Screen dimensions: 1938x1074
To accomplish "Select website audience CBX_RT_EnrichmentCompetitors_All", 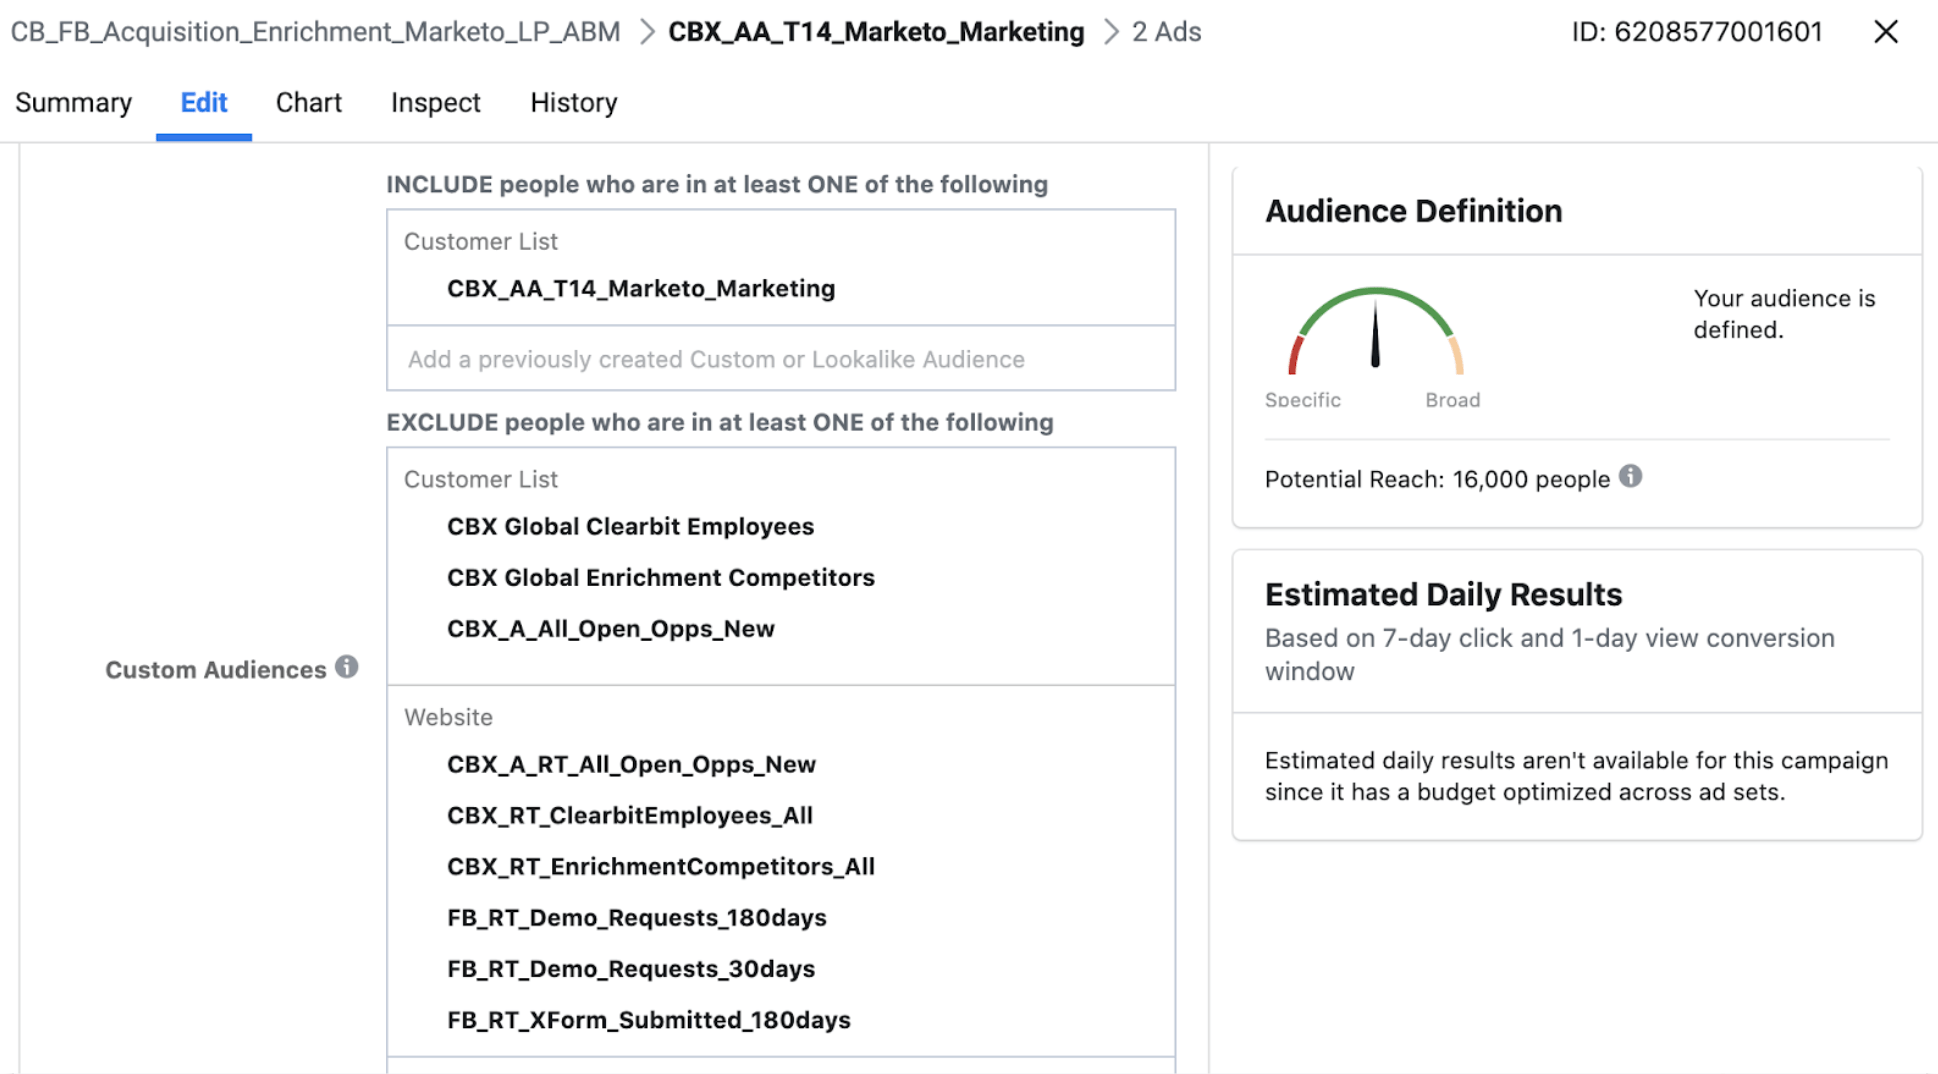I will click(661, 866).
